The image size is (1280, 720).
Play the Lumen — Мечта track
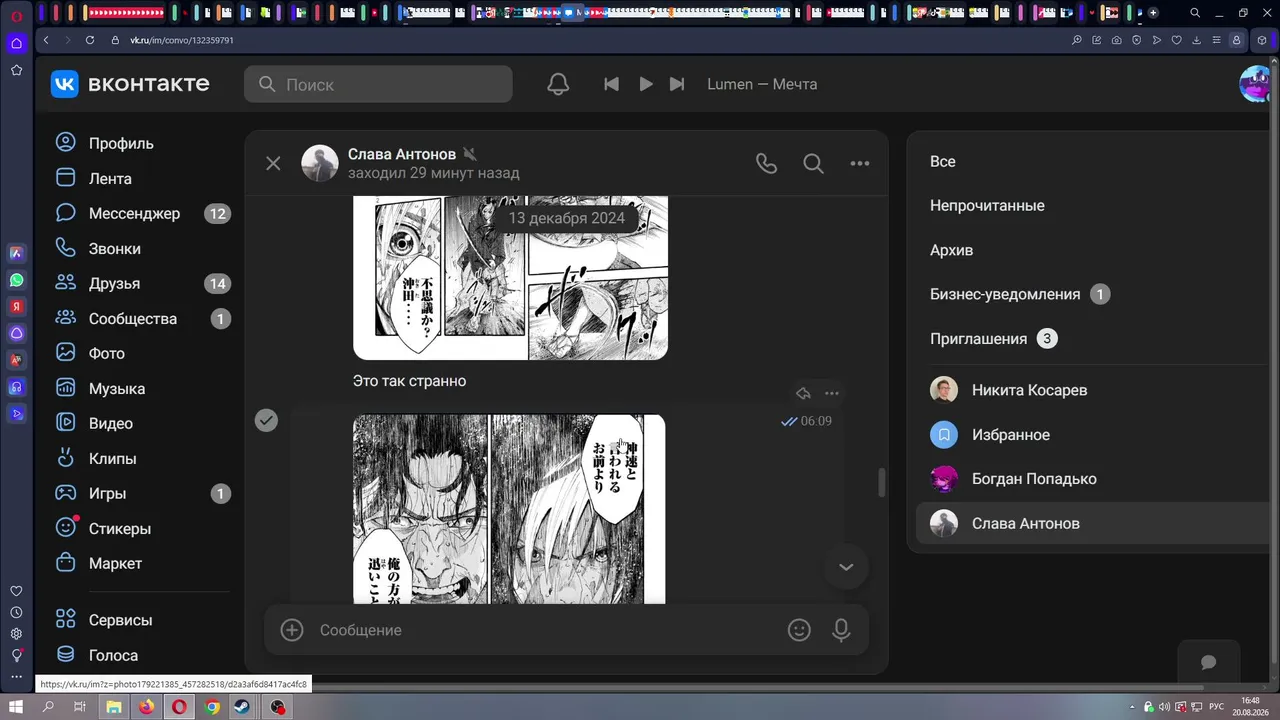tap(646, 84)
